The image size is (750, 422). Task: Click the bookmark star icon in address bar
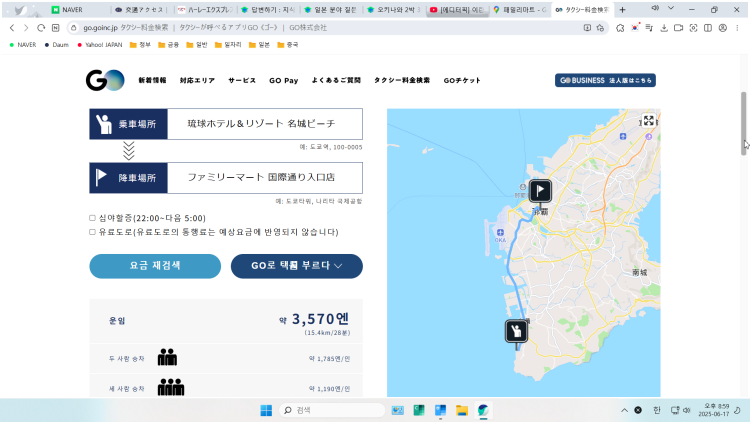600,28
